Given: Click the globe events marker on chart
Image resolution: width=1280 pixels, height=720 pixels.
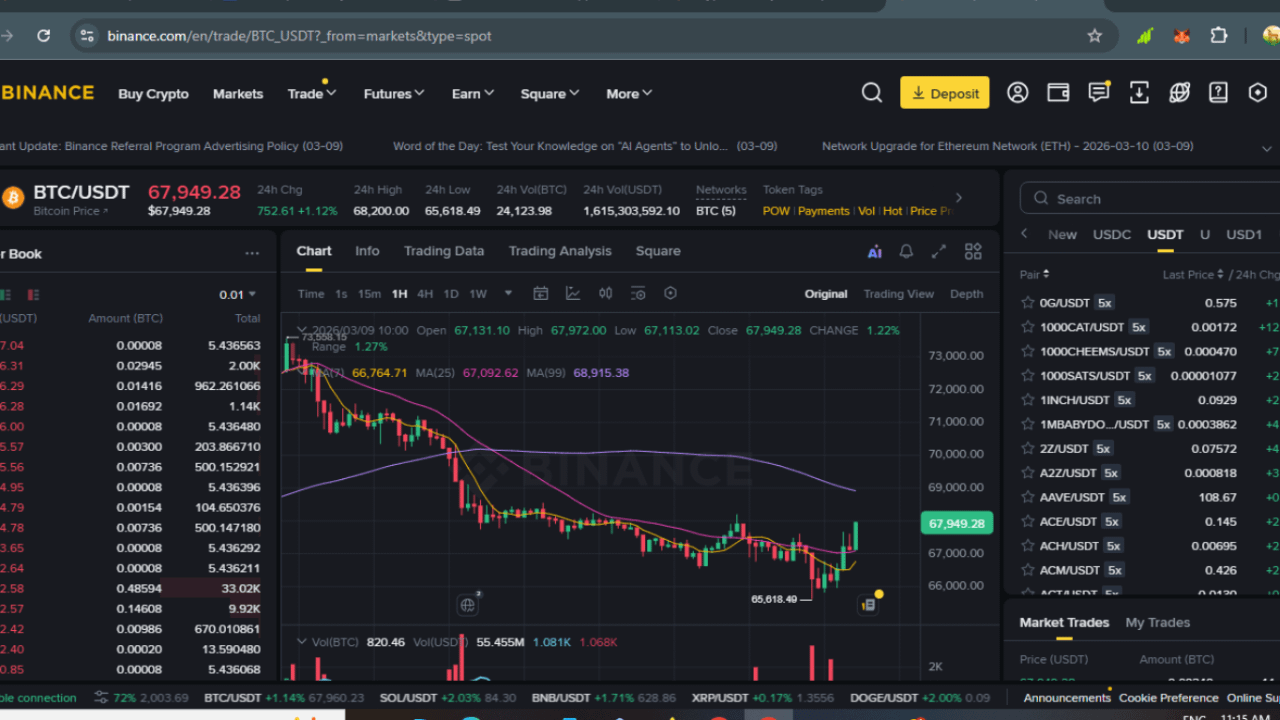Looking at the screenshot, I should tap(468, 604).
